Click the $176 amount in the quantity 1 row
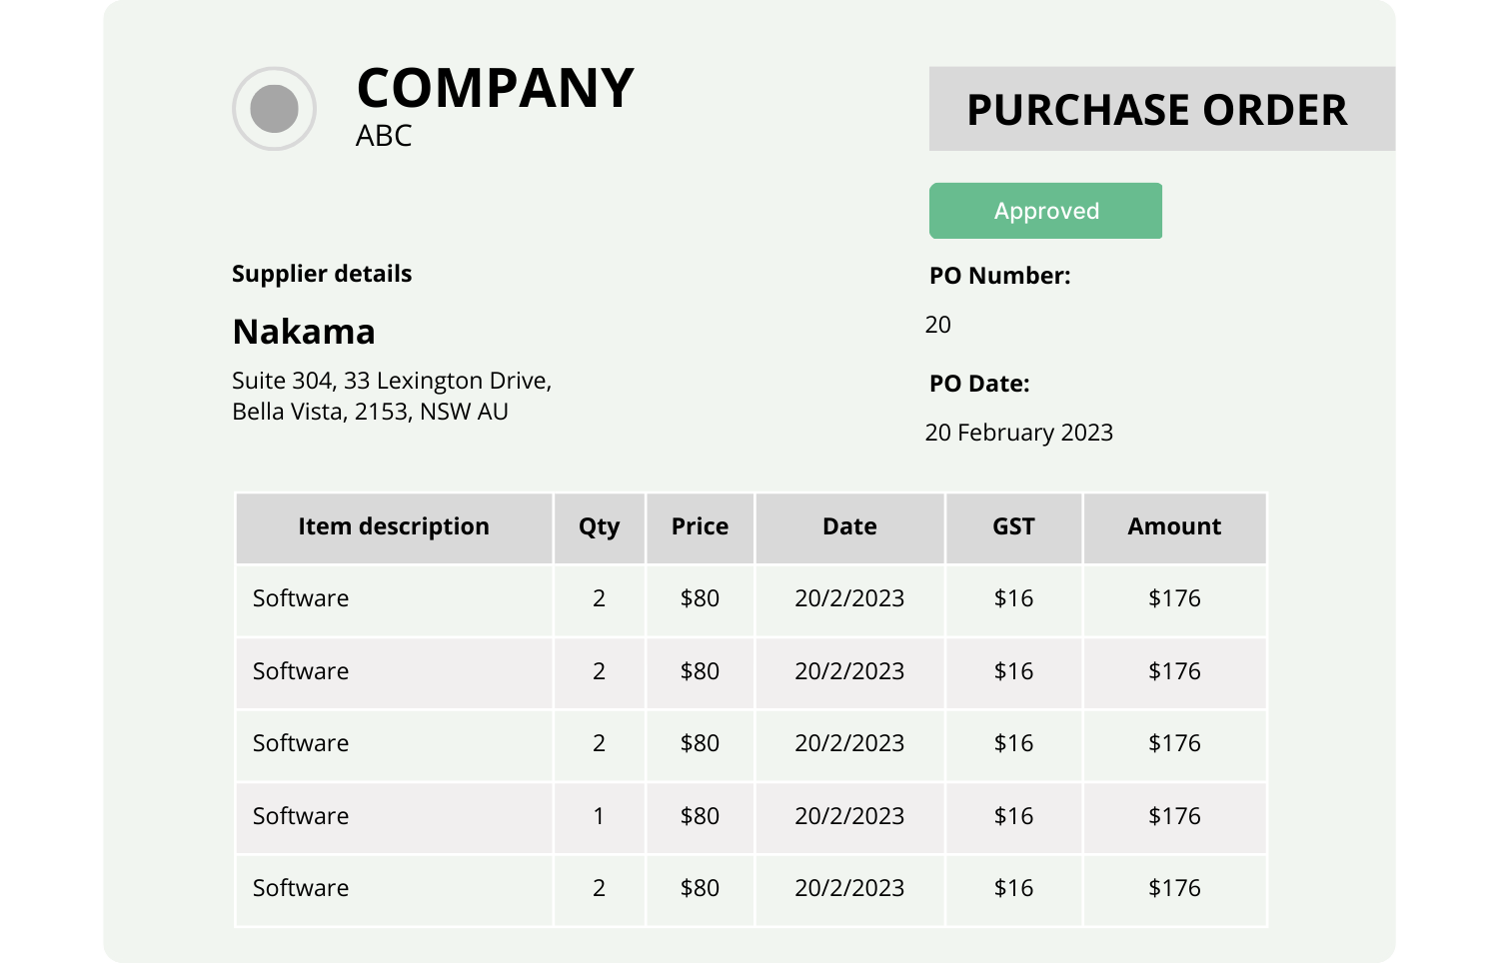This screenshot has width=1499, height=963. pos(1175,816)
